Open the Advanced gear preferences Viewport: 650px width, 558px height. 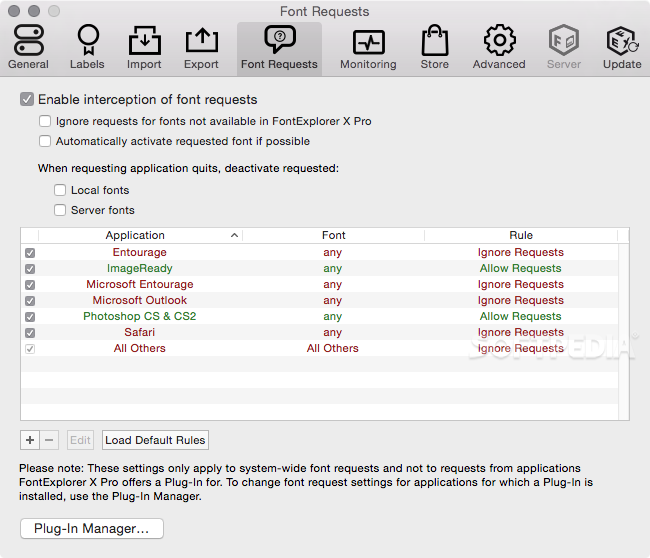[x=499, y=47]
